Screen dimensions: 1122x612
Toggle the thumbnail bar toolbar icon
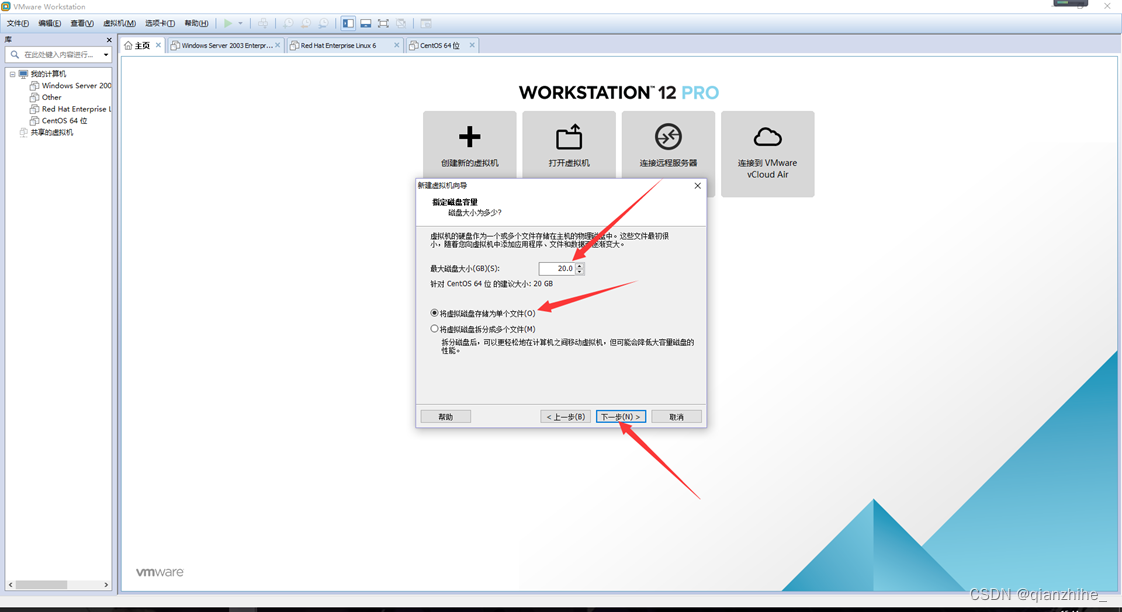pos(366,23)
